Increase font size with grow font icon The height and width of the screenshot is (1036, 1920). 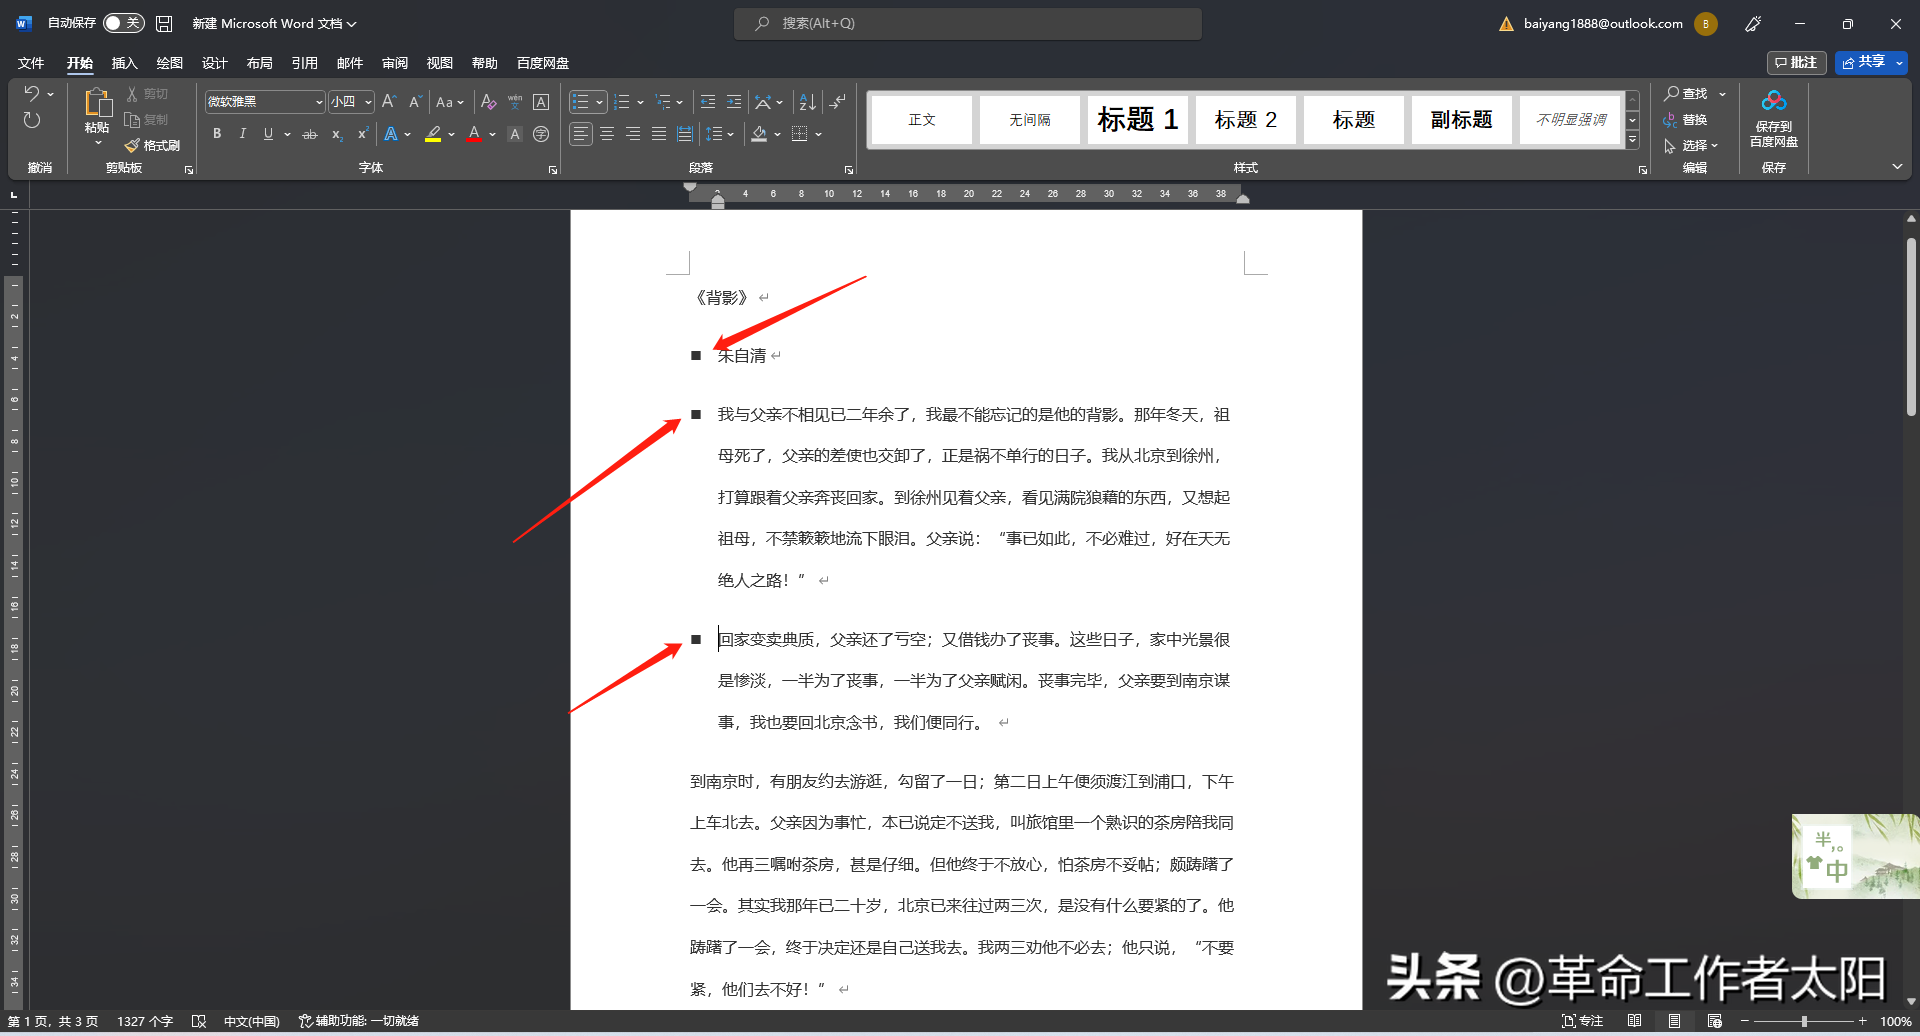pos(389,102)
